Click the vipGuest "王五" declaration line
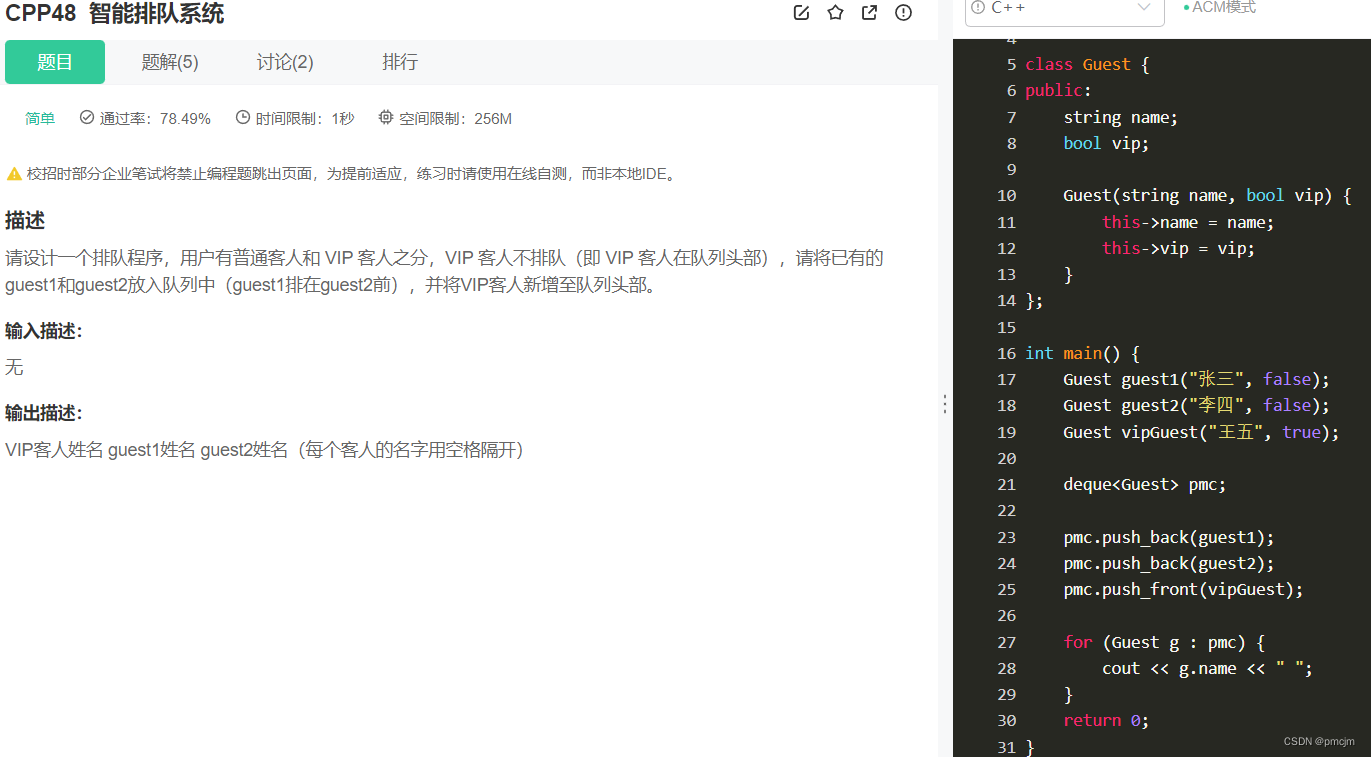 (x=1201, y=432)
